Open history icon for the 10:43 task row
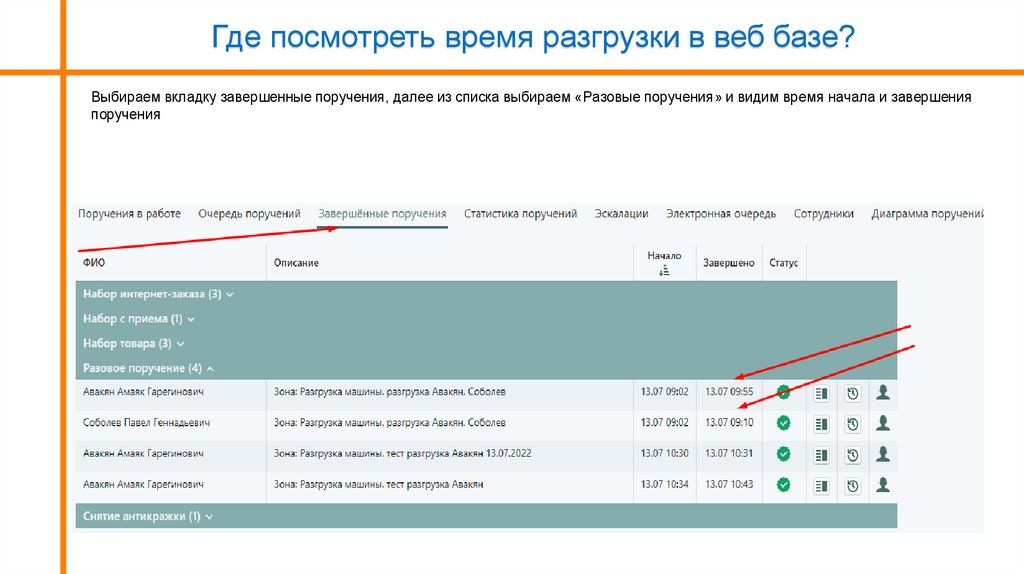This screenshot has width=1024, height=574. point(852,485)
